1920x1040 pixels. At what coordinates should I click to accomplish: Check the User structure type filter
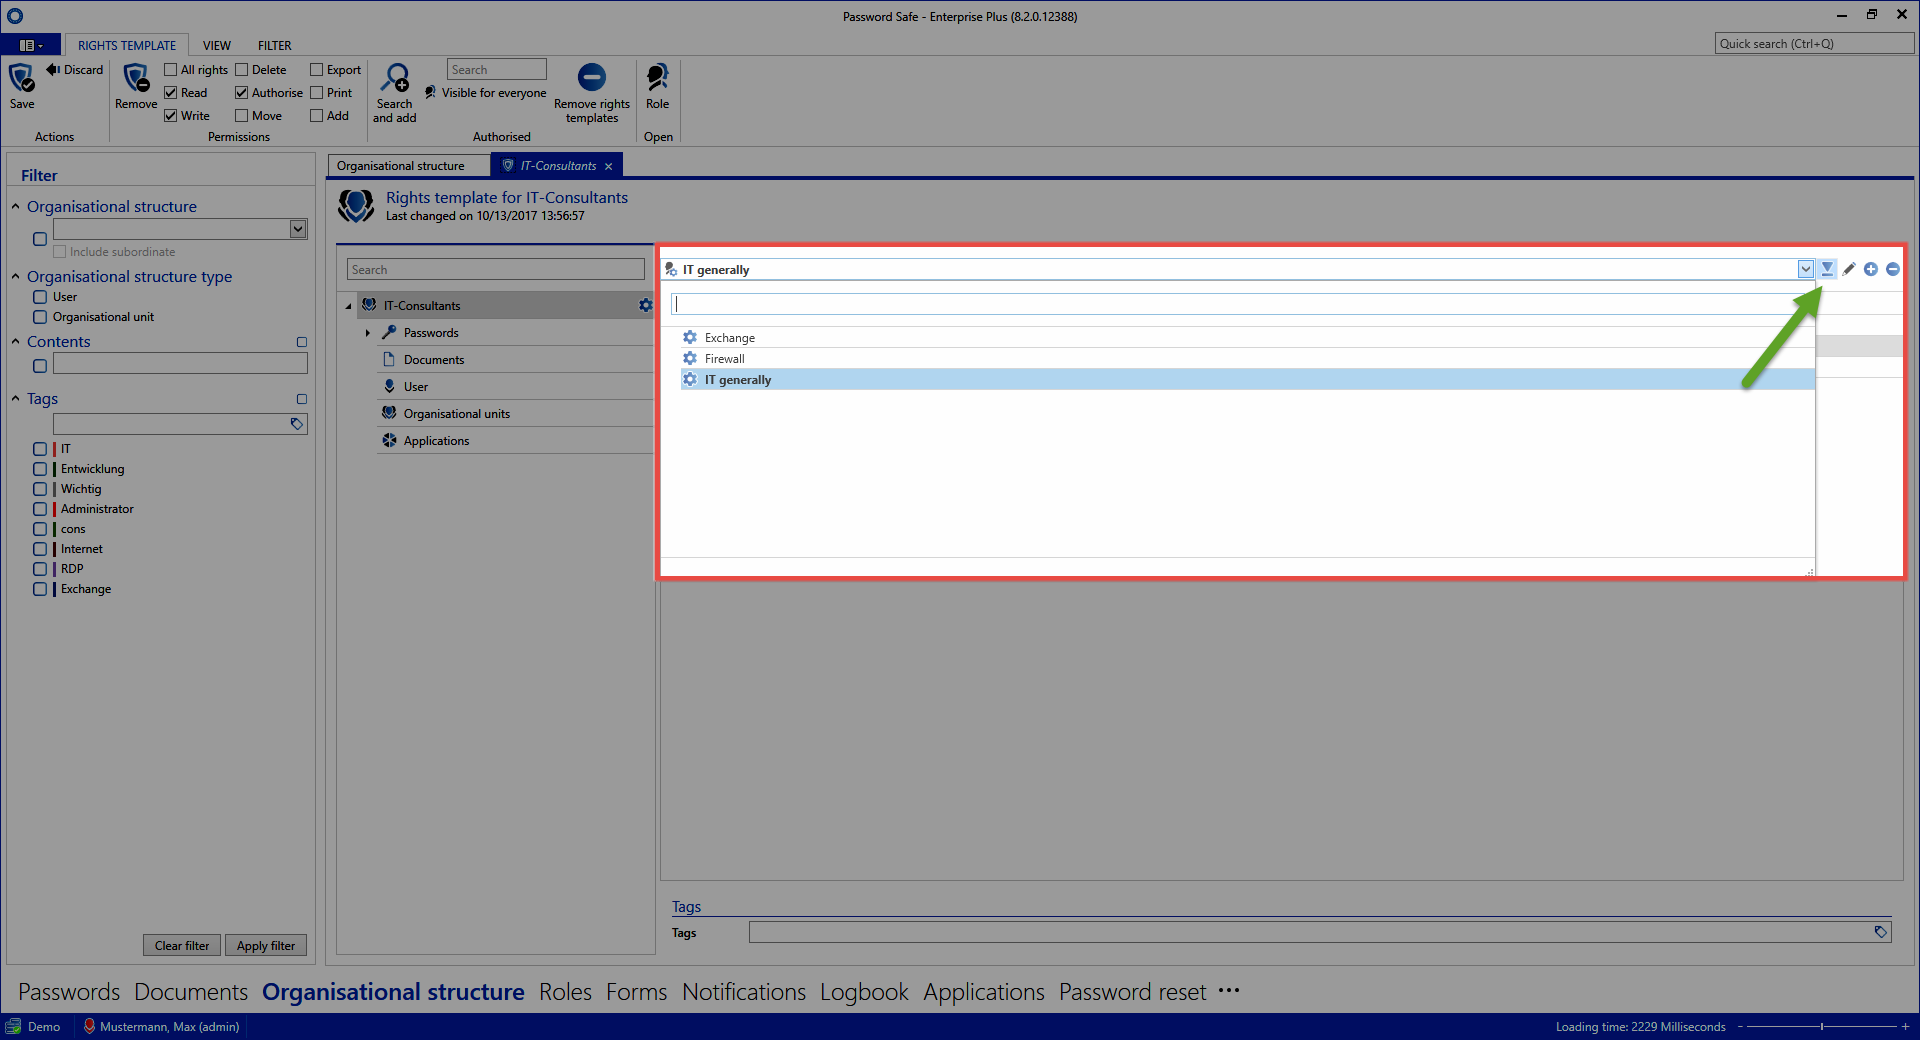click(40, 297)
